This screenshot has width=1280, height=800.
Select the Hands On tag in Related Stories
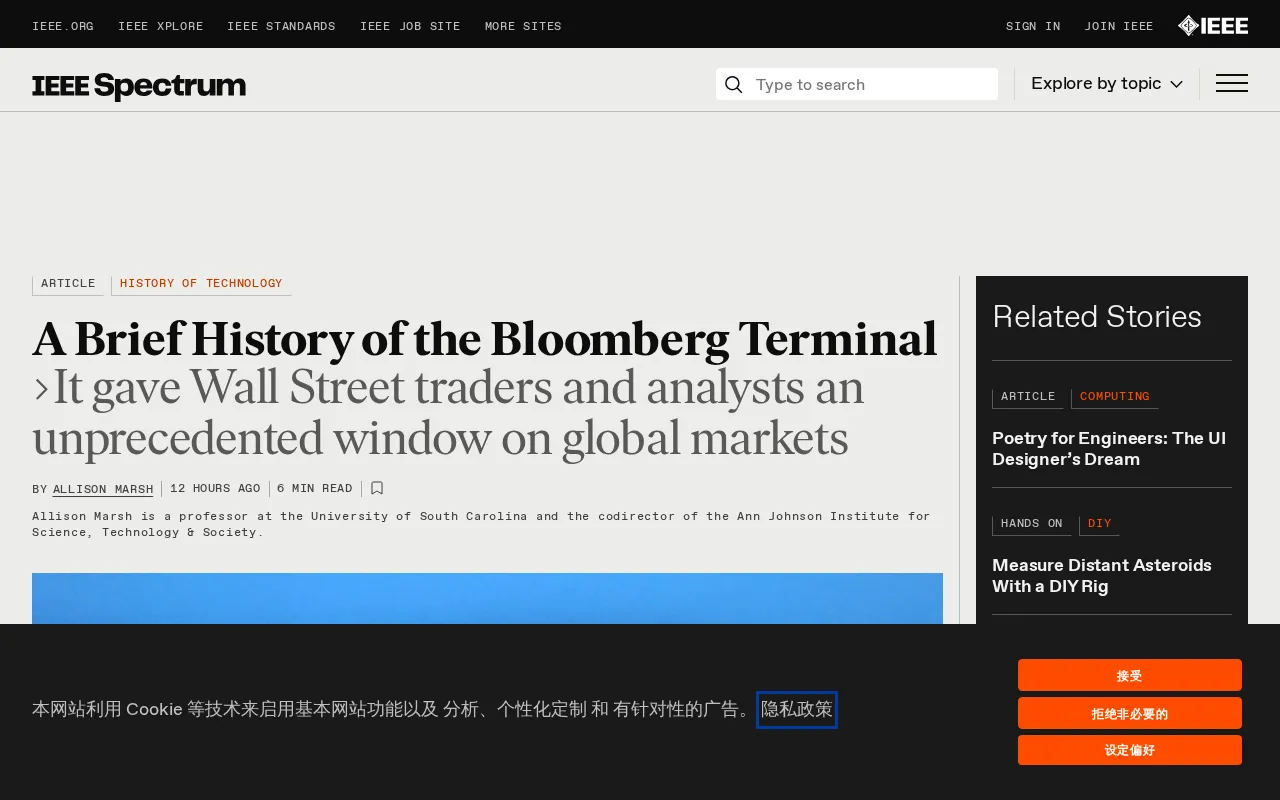point(1031,524)
